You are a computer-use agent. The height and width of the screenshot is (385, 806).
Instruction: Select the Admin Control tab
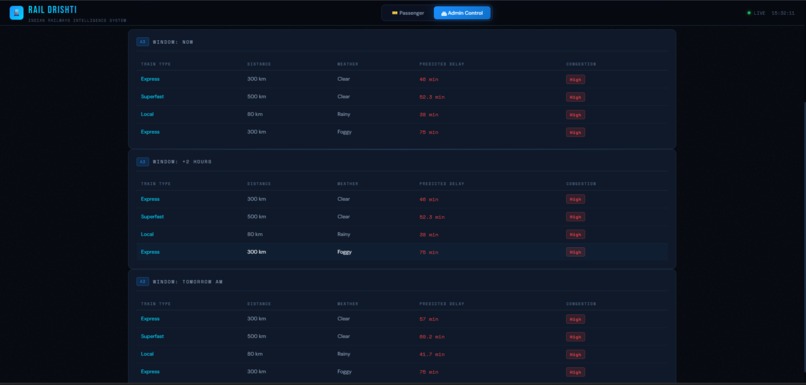point(462,13)
